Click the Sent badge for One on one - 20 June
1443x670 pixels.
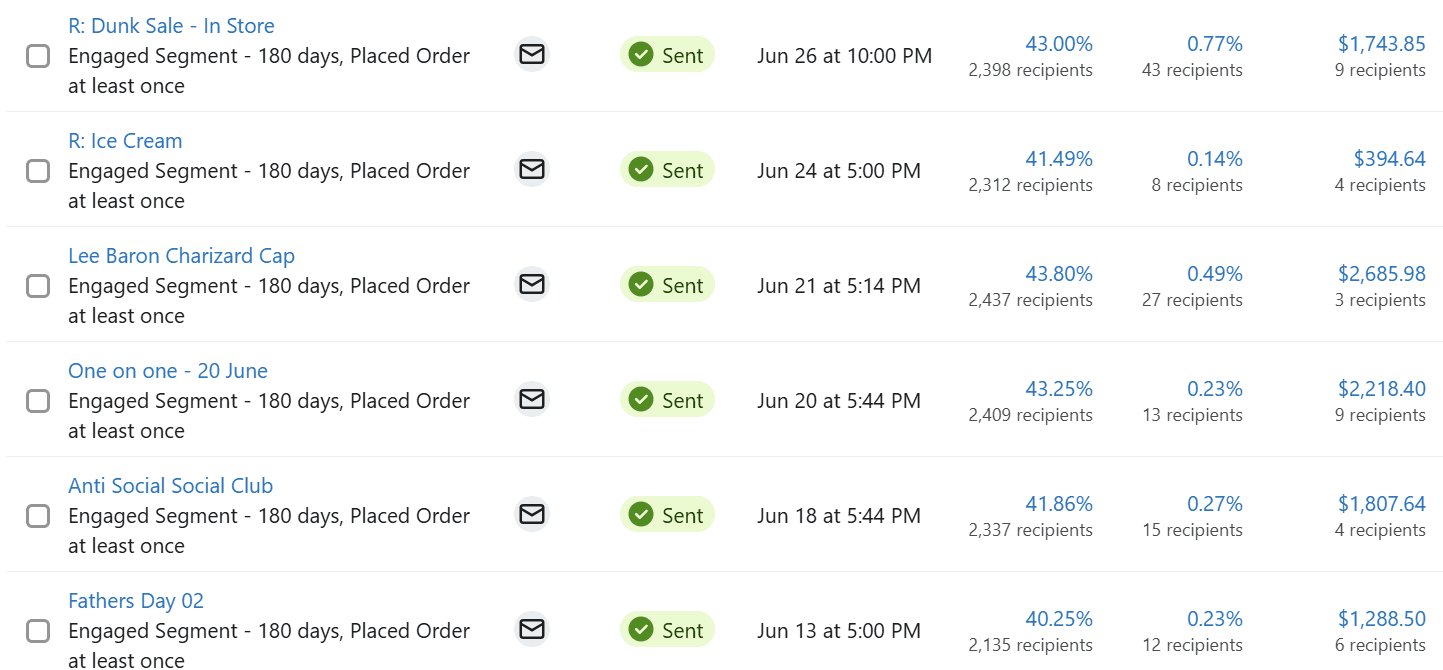[667, 399]
